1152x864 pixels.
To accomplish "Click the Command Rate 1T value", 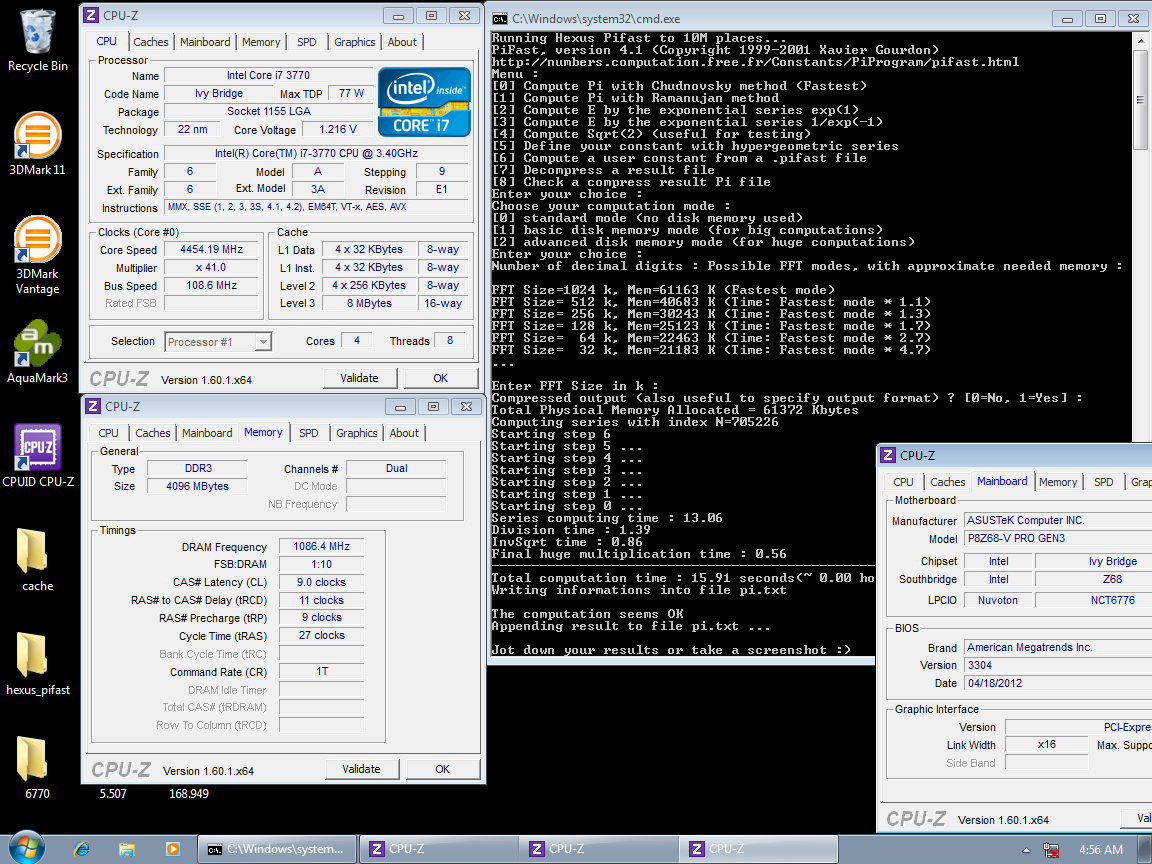I will [x=322, y=672].
